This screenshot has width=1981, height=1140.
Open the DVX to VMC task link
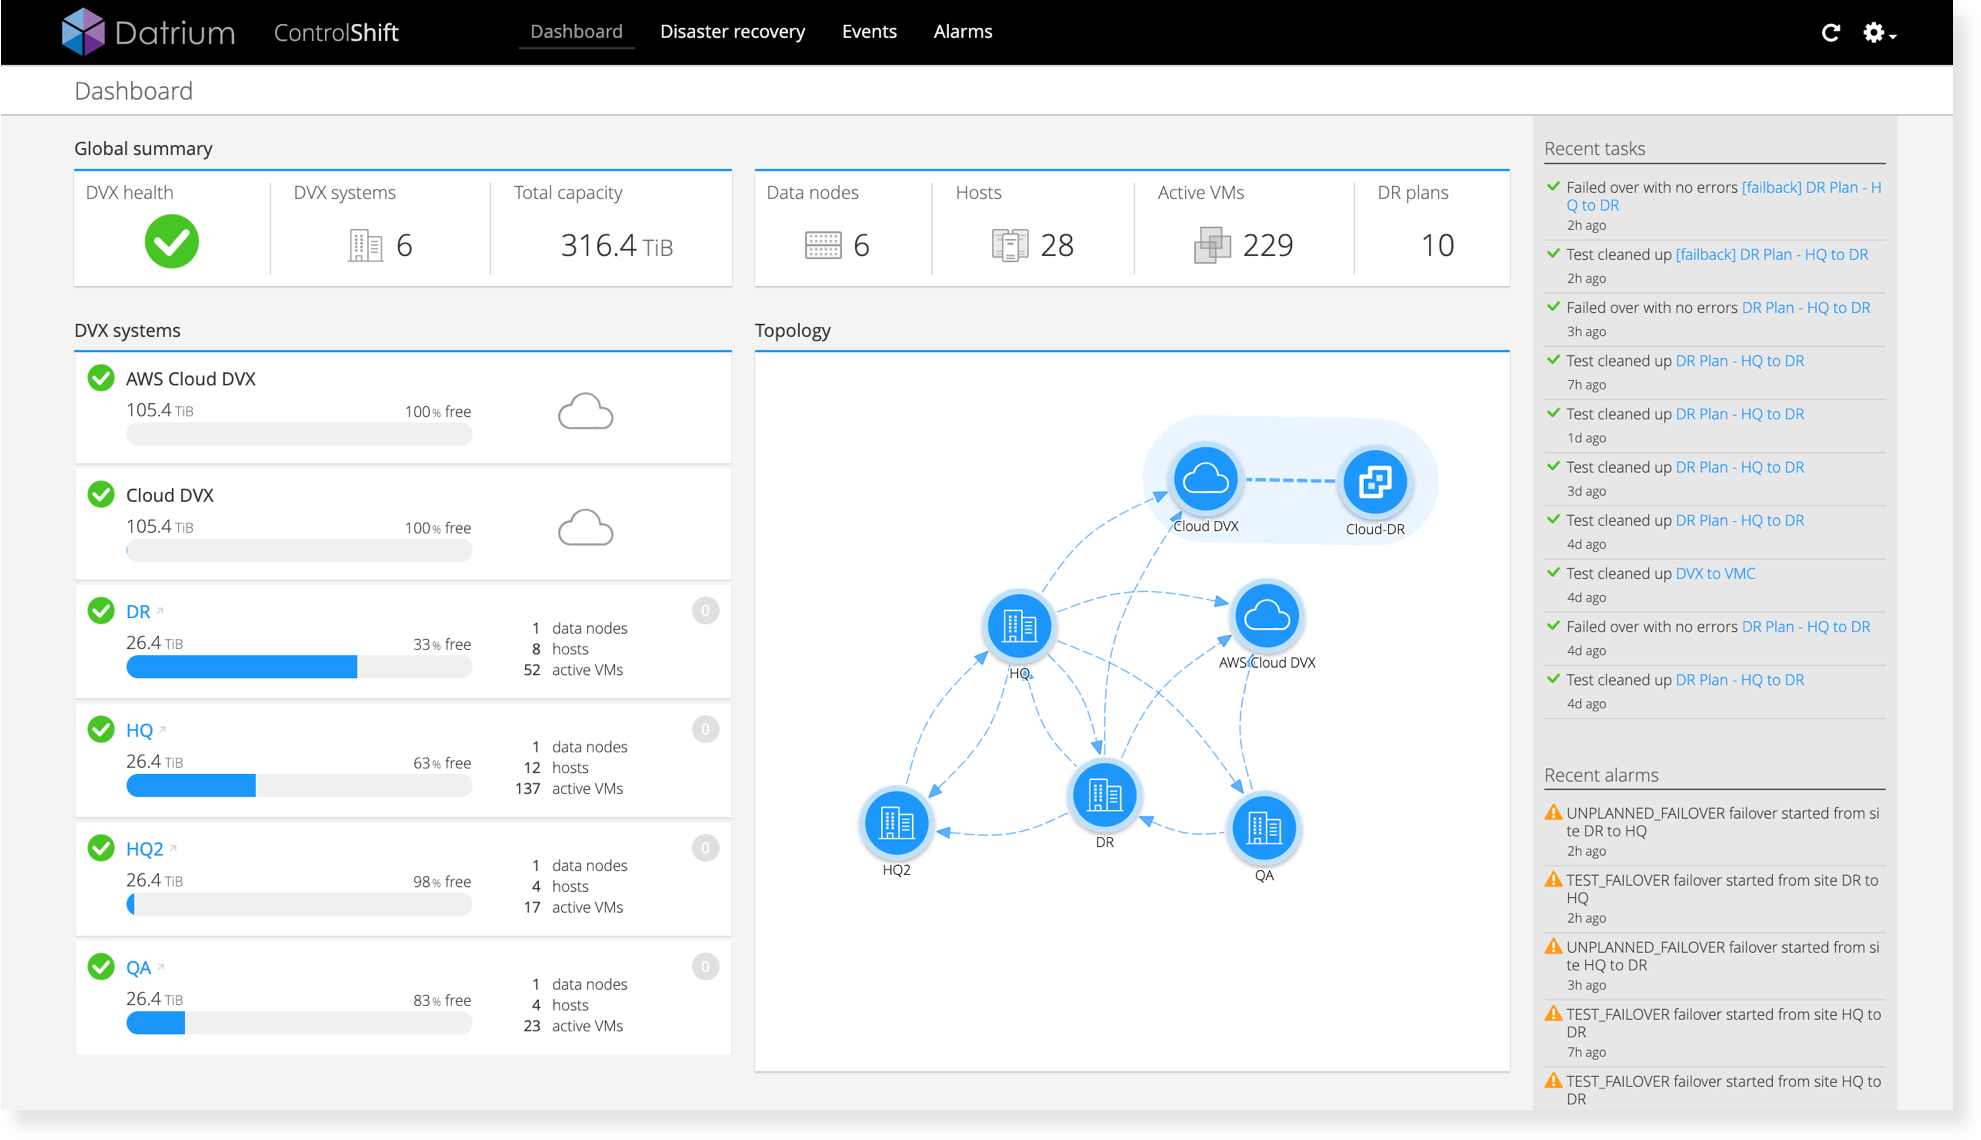tap(1715, 574)
